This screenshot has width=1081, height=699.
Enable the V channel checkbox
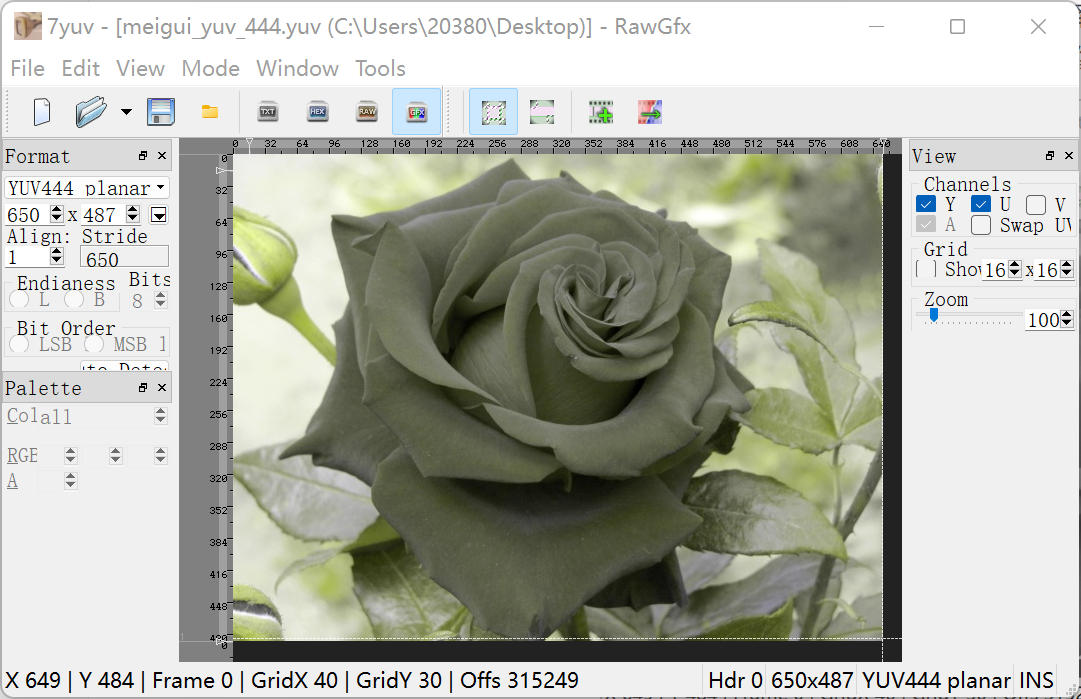(x=1035, y=204)
